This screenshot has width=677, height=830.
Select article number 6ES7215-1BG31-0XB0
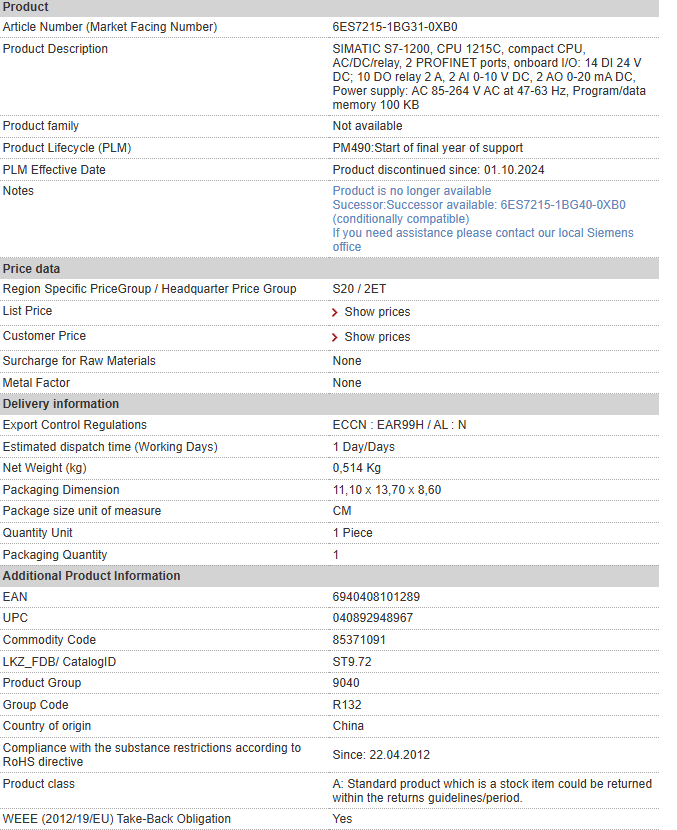[395, 26]
